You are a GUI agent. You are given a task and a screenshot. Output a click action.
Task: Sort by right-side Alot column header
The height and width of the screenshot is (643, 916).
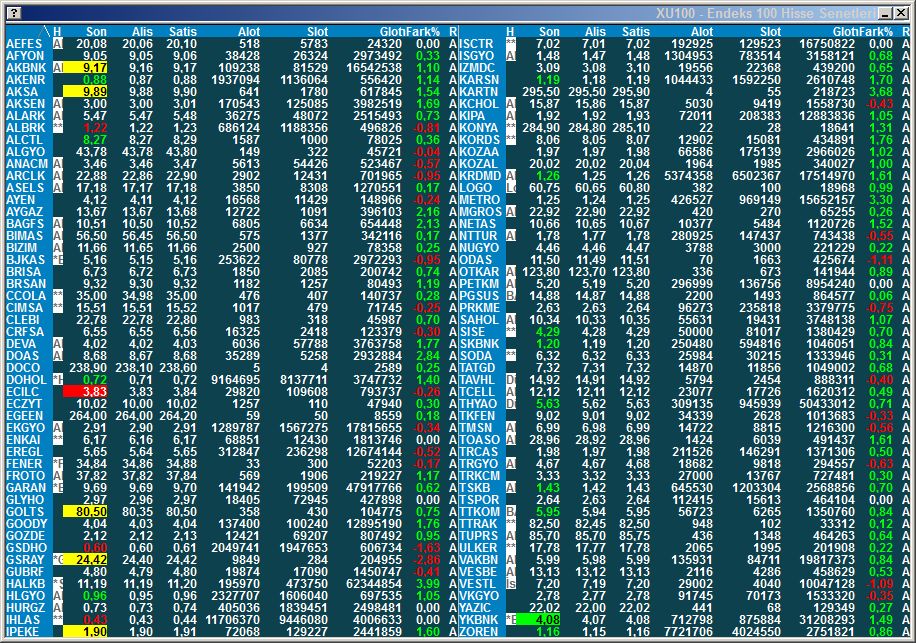(x=702, y=32)
